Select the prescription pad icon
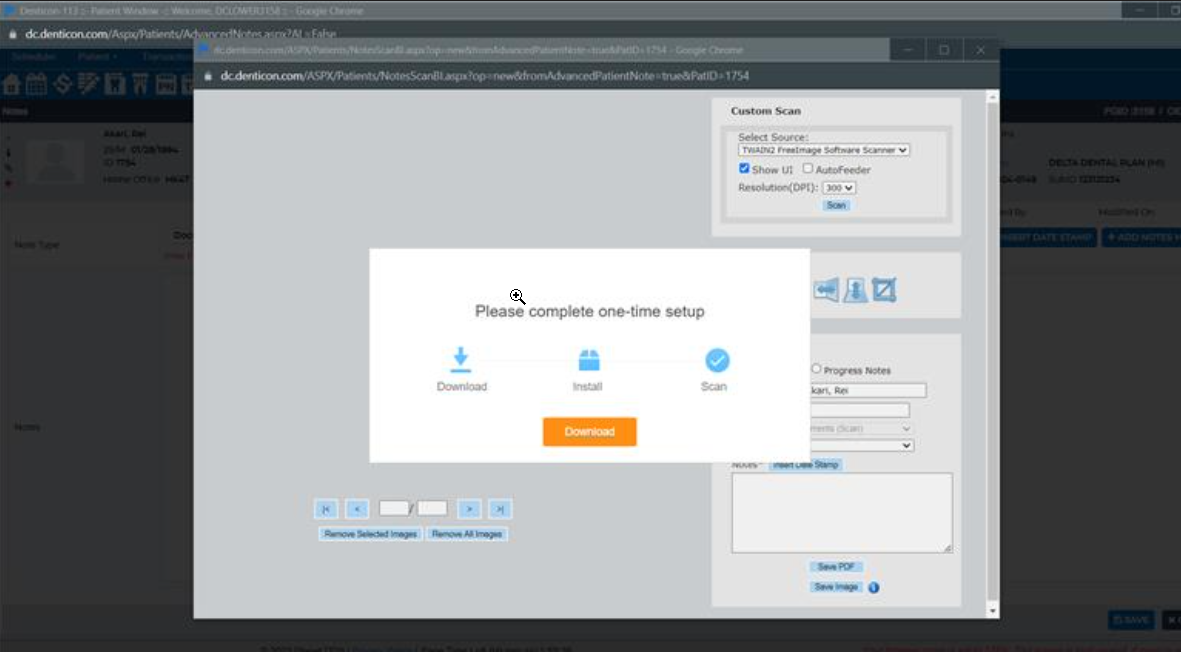This screenshot has height=652, width=1181. click(87, 83)
